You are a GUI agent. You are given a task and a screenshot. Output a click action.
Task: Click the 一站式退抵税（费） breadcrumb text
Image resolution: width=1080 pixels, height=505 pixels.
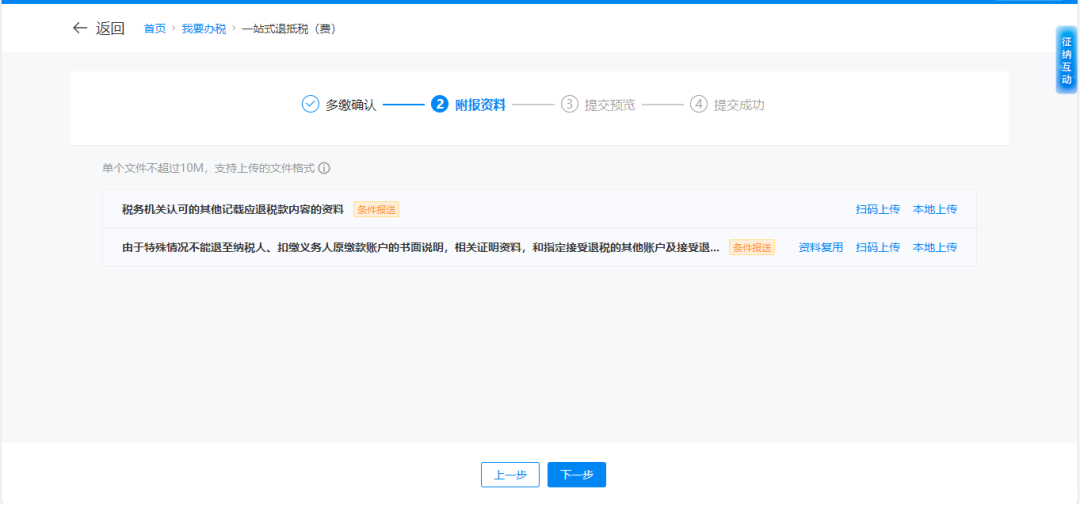(289, 29)
